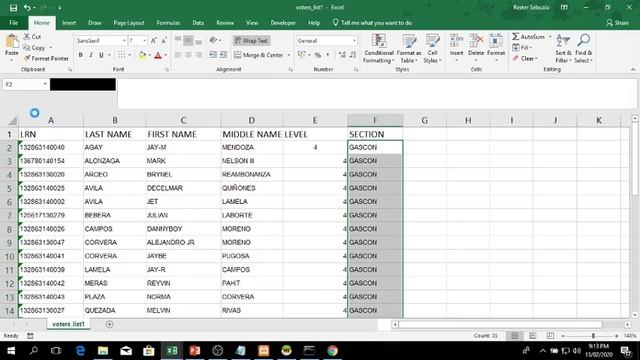The height and width of the screenshot is (360, 640).
Task: Click the Accounting Number Format icon
Action: pos(302,55)
